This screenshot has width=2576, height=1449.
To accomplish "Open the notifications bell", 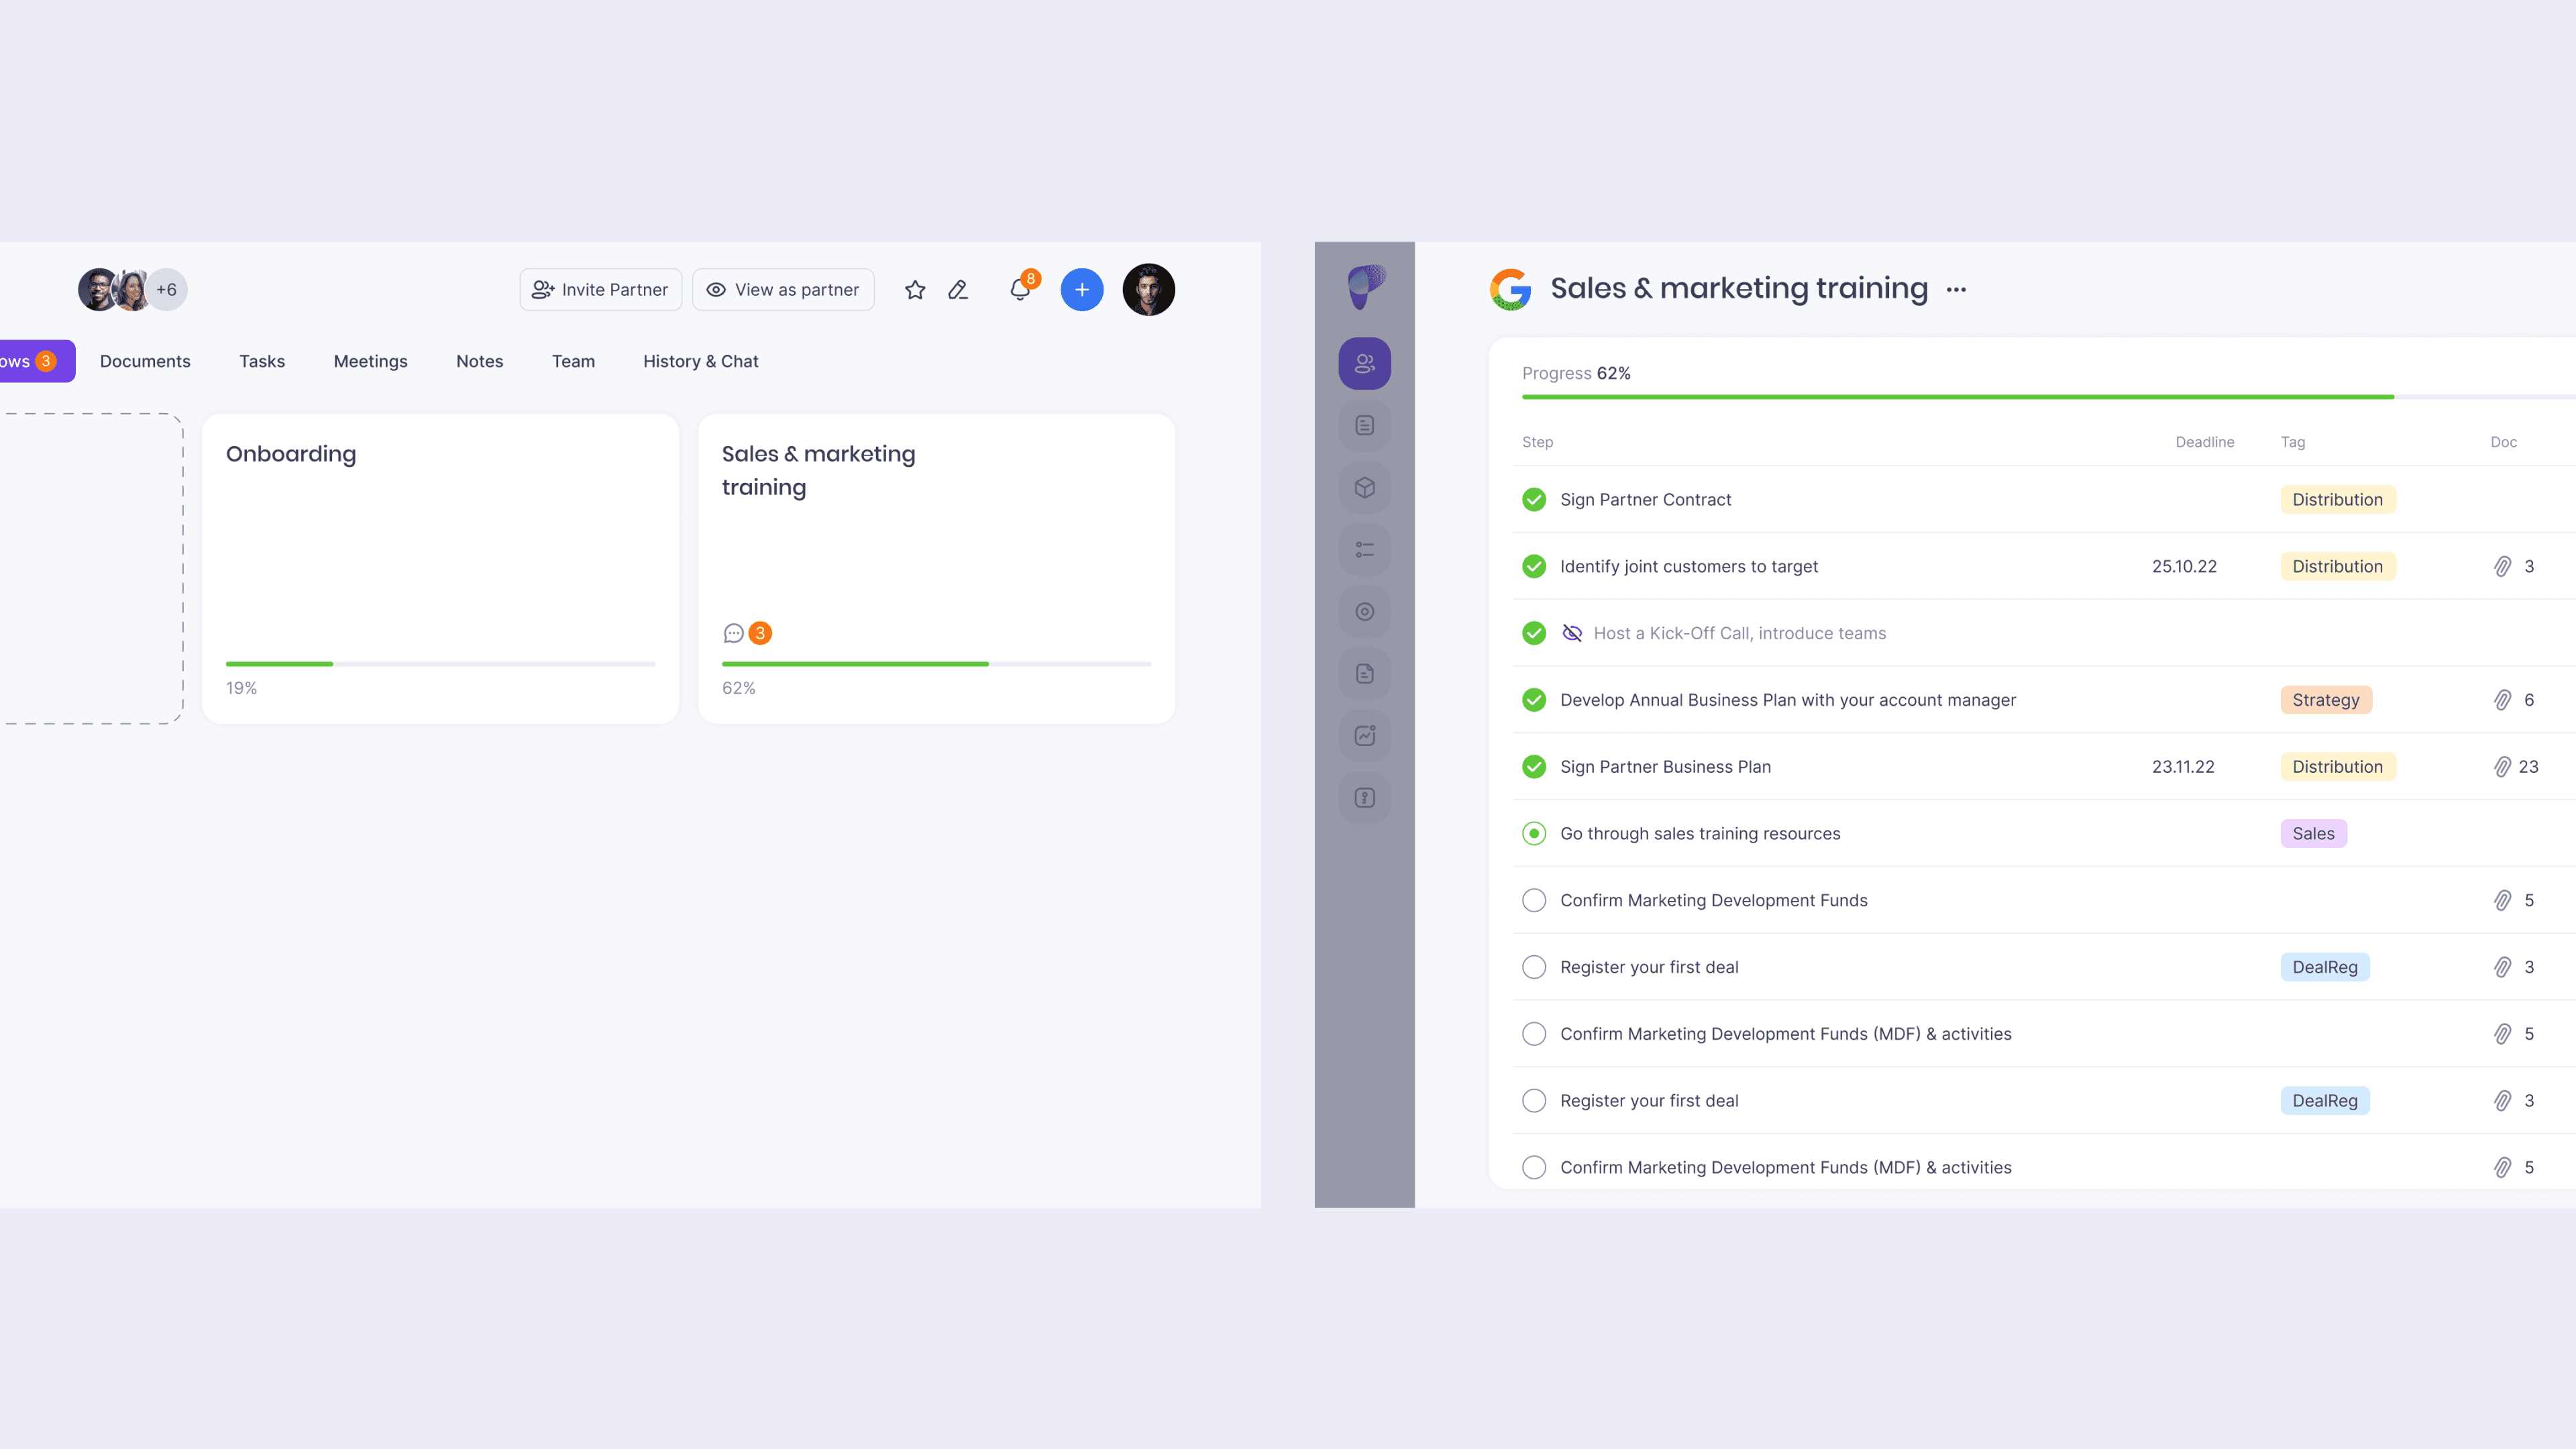I will [x=1019, y=290].
